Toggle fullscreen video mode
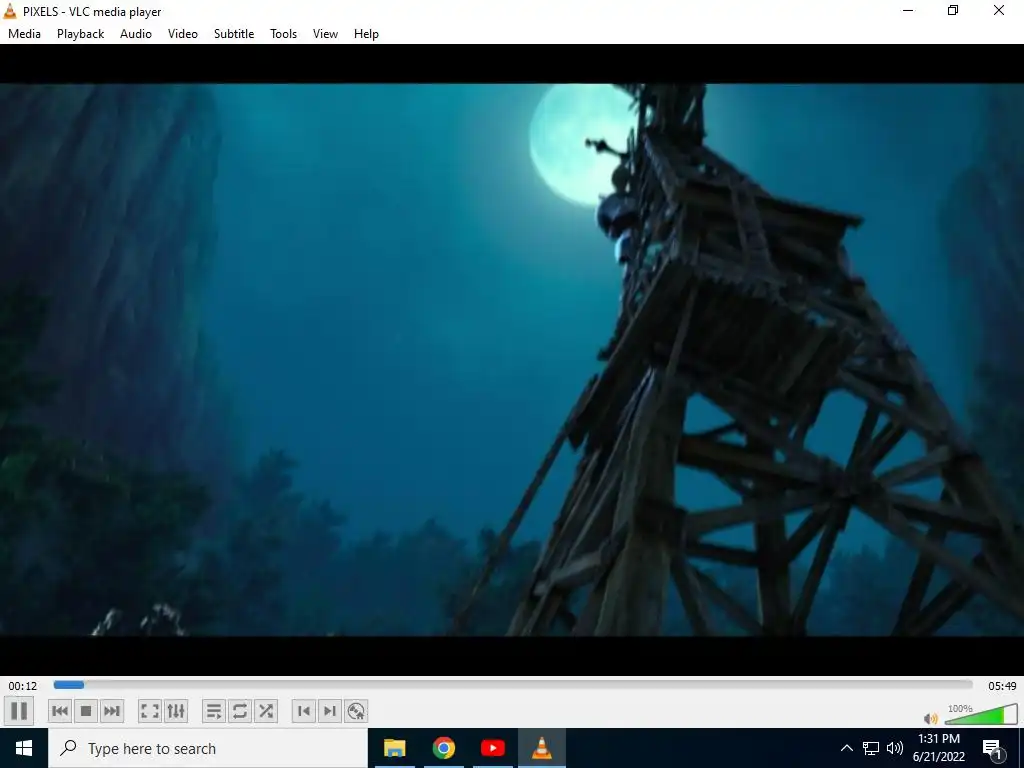The width and height of the screenshot is (1024, 768). [150, 711]
